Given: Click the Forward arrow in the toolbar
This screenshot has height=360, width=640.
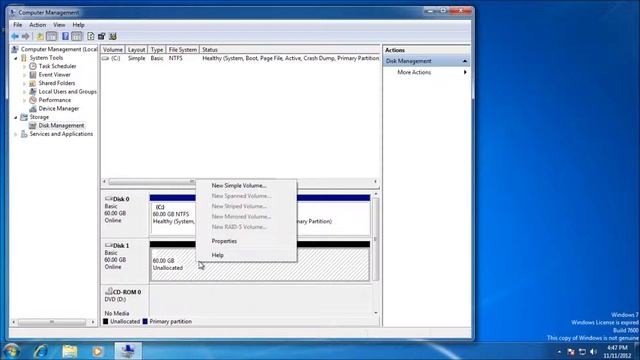Looking at the screenshot, I should [25, 37].
